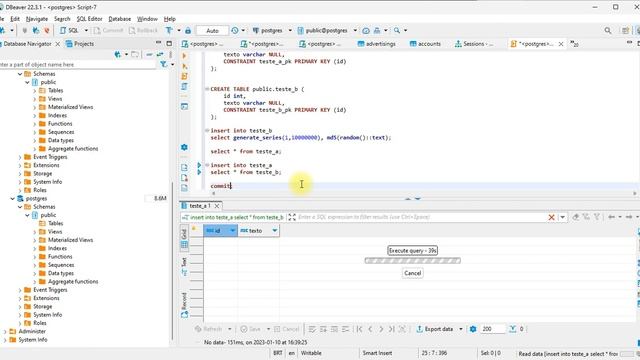Close the active postgres script tab
Viewport: 640px width, 360px height.
tap(561, 44)
